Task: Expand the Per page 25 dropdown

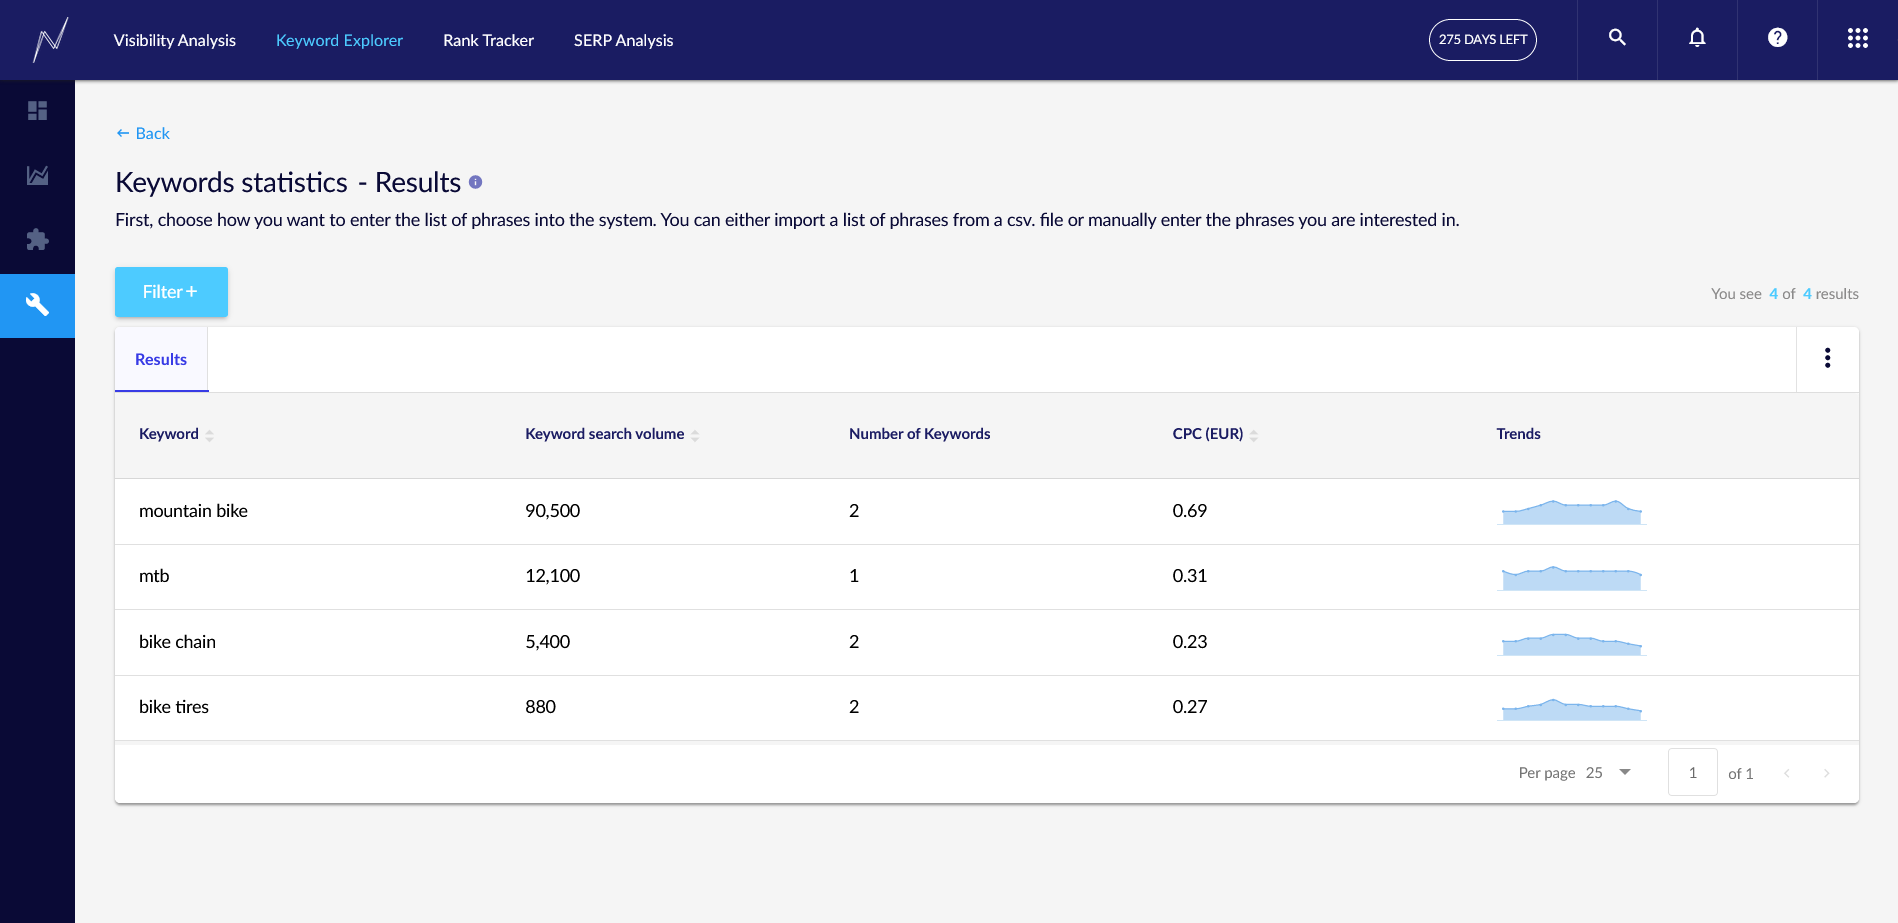Action: (1608, 772)
